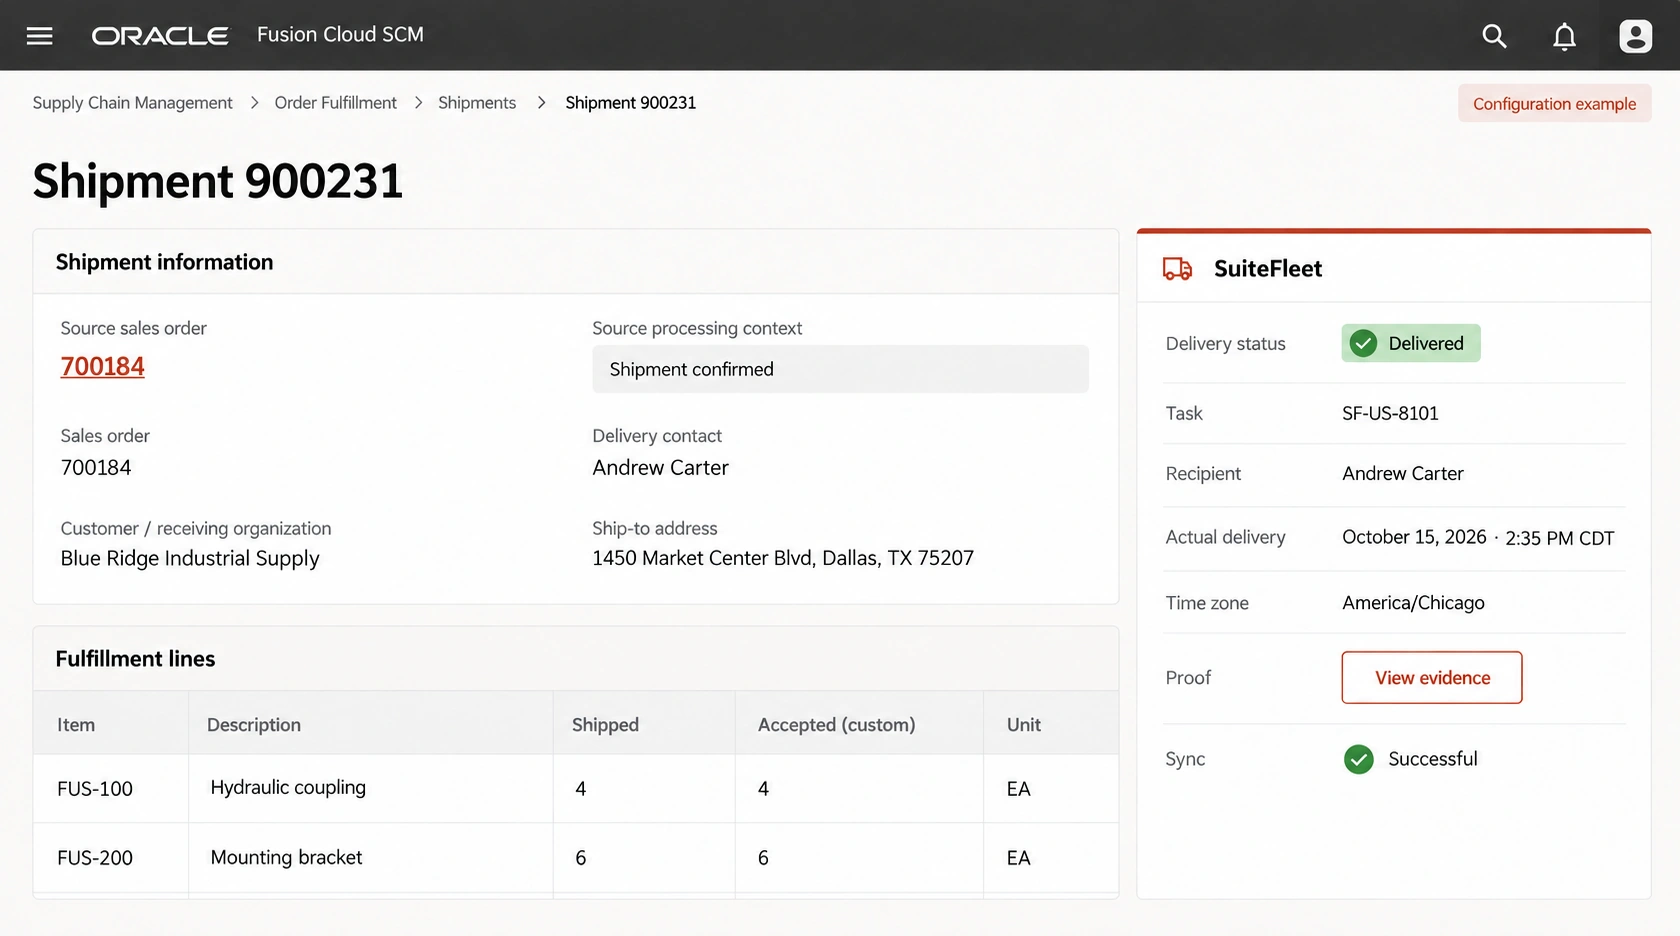Click the Fusion Cloud SCM title
The height and width of the screenshot is (936, 1680).
[340, 35]
